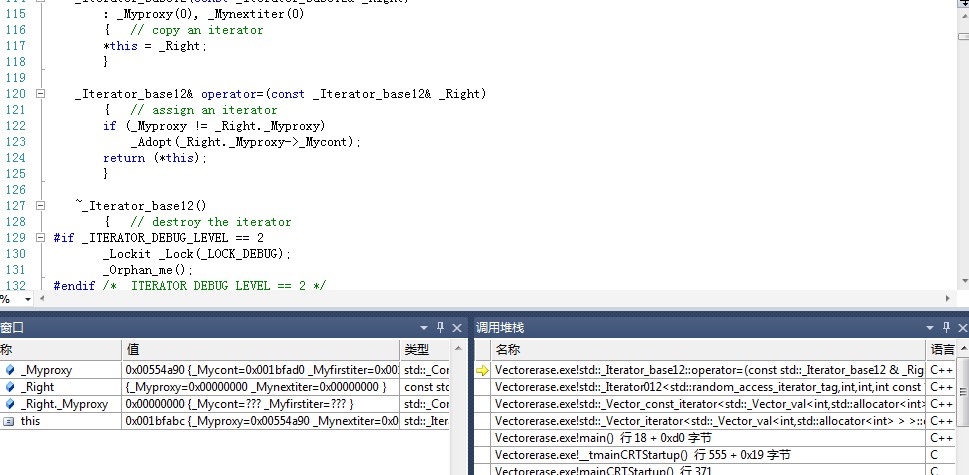This screenshot has width=969, height=475.
Task: Click the *this = _Right statement on line 117
Action: (x=155, y=46)
